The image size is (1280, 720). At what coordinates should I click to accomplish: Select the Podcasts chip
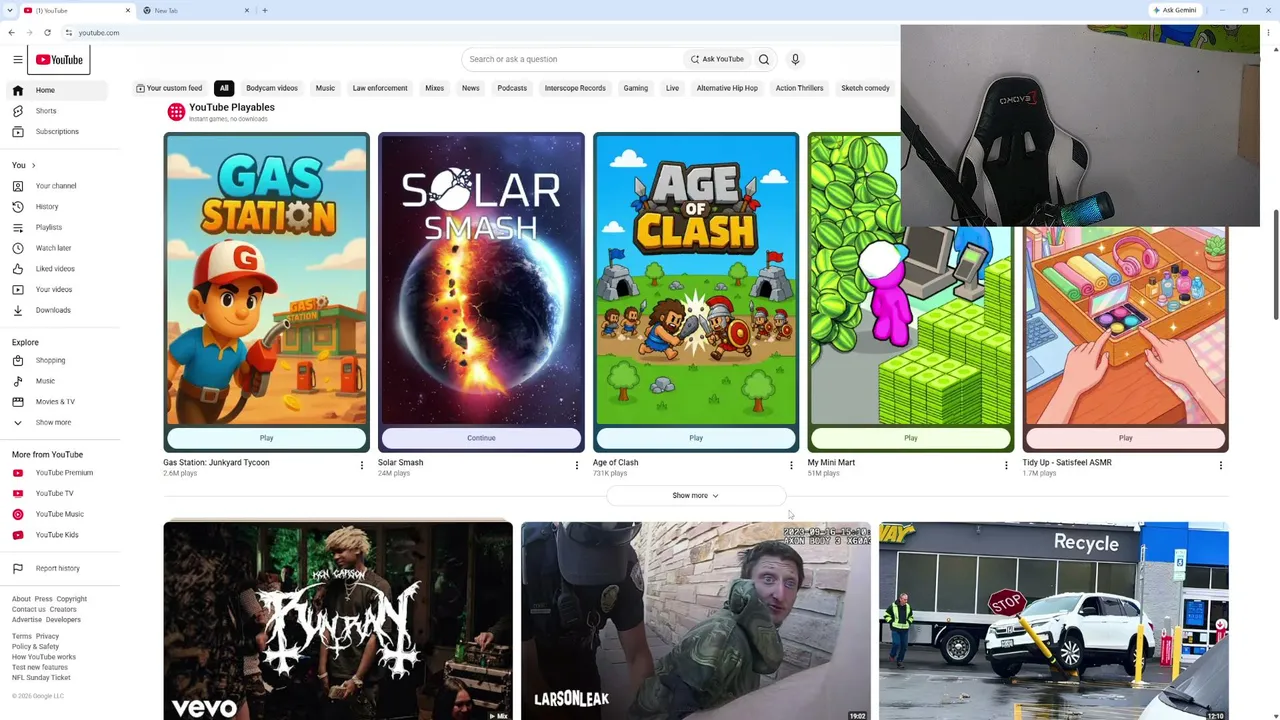pyautogui.click(x=512, y=88)
